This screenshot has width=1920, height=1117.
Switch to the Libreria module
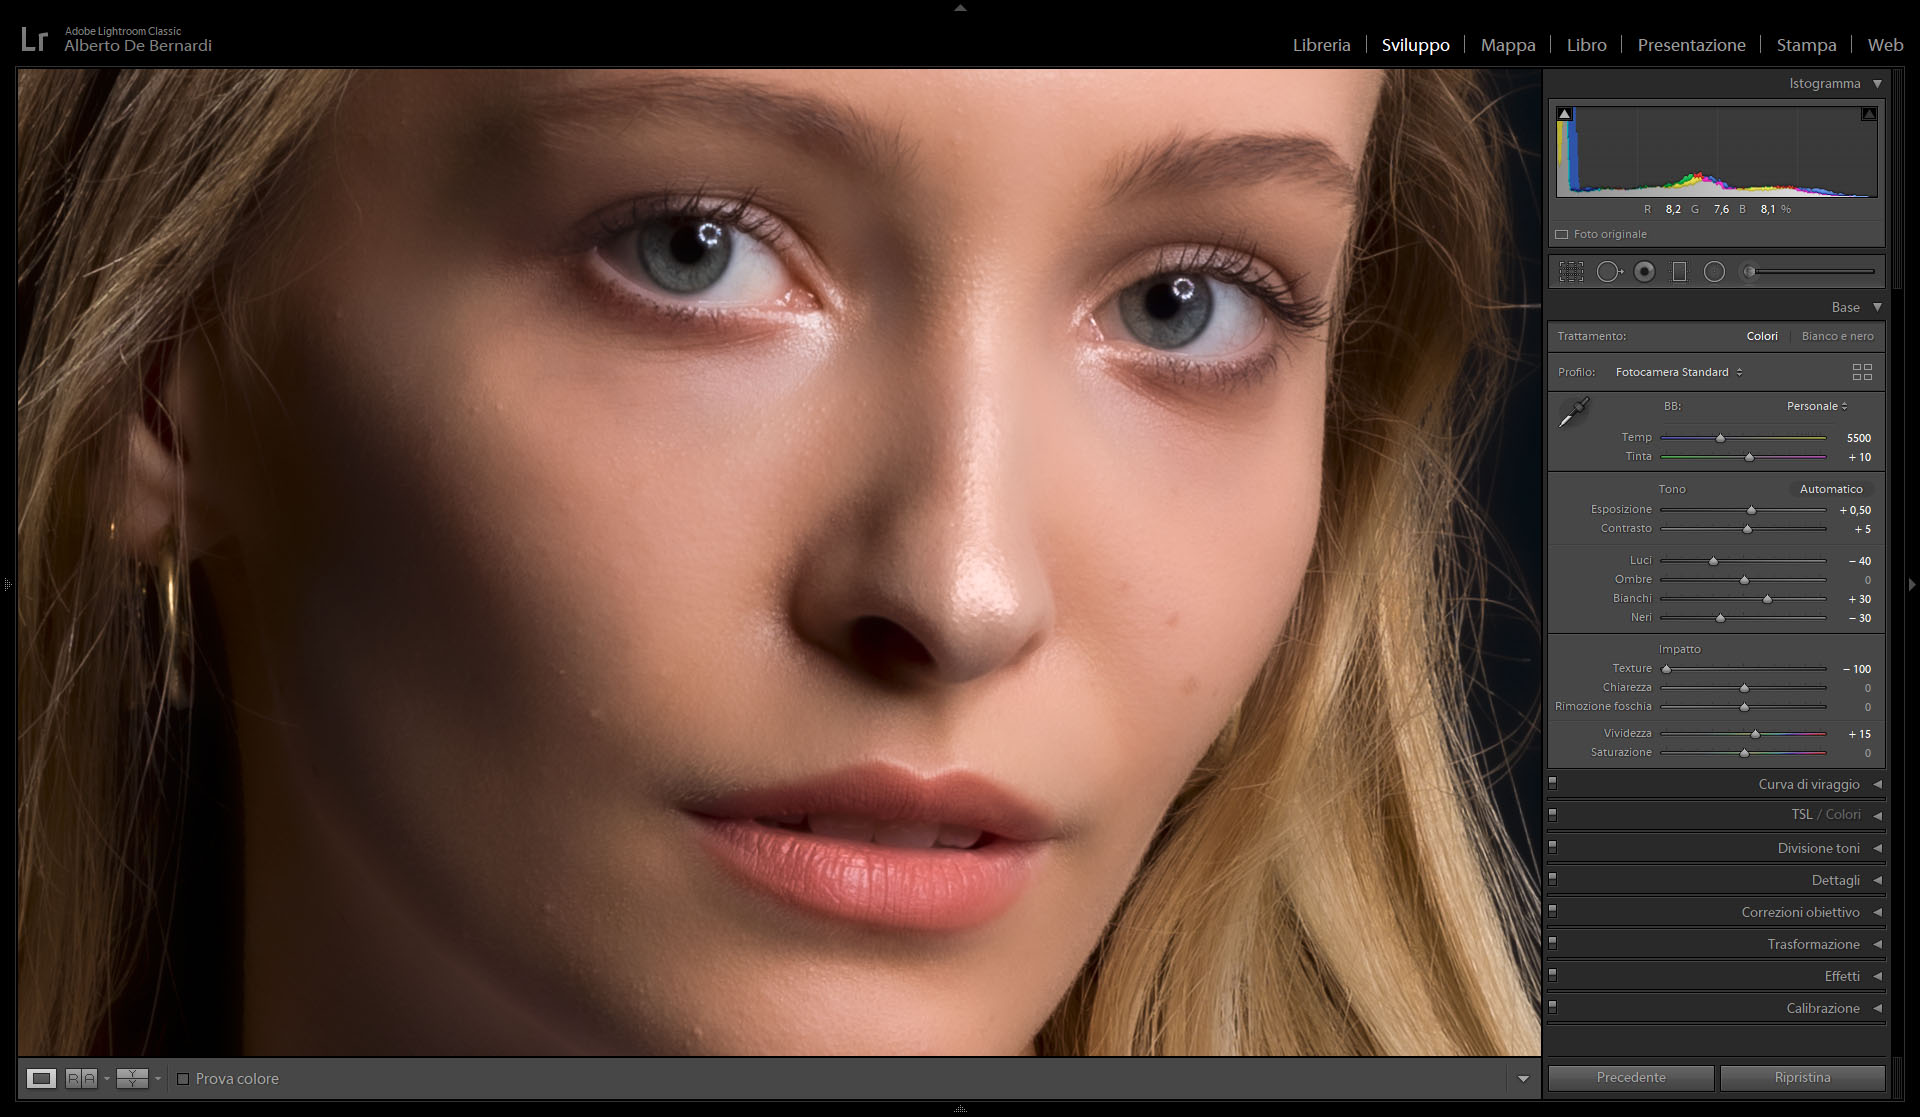coord(1321,45)
